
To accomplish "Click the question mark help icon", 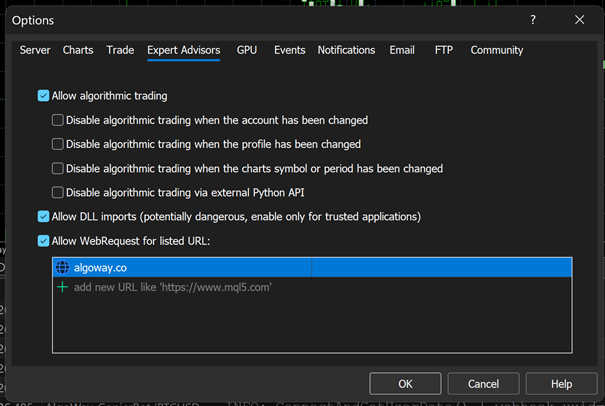I will (x=533, y=20).
